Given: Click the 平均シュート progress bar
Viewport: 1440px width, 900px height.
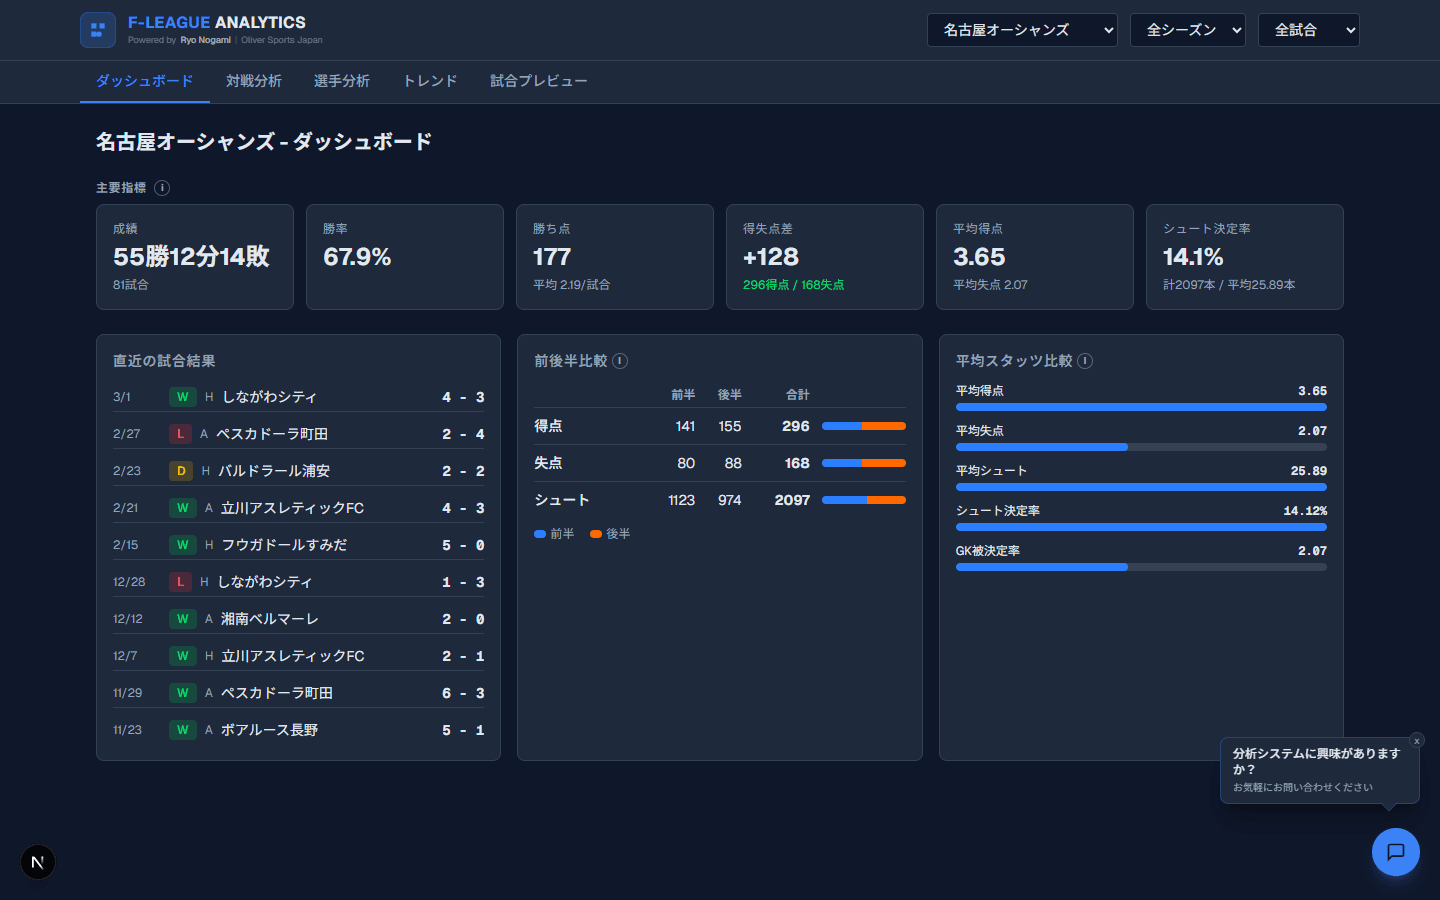Looking at the screenshot, I should click(x=1141, y=487).
